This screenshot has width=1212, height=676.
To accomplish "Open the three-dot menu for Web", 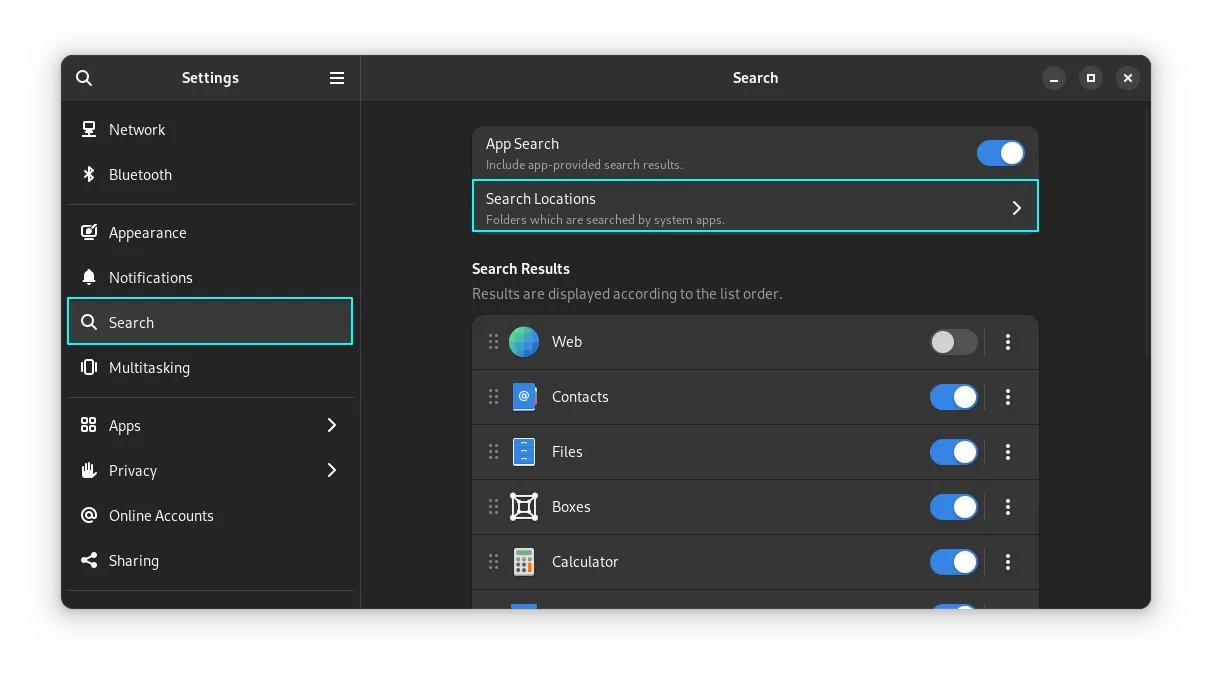I will pos(1007,342).
